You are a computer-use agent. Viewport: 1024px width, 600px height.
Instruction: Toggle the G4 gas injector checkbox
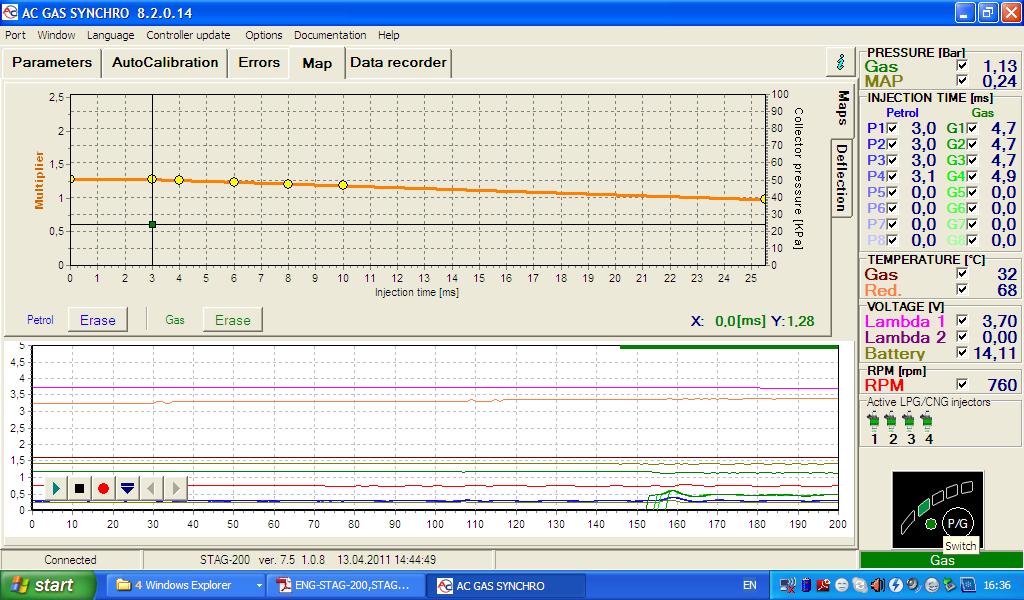(x=972, y=176)
